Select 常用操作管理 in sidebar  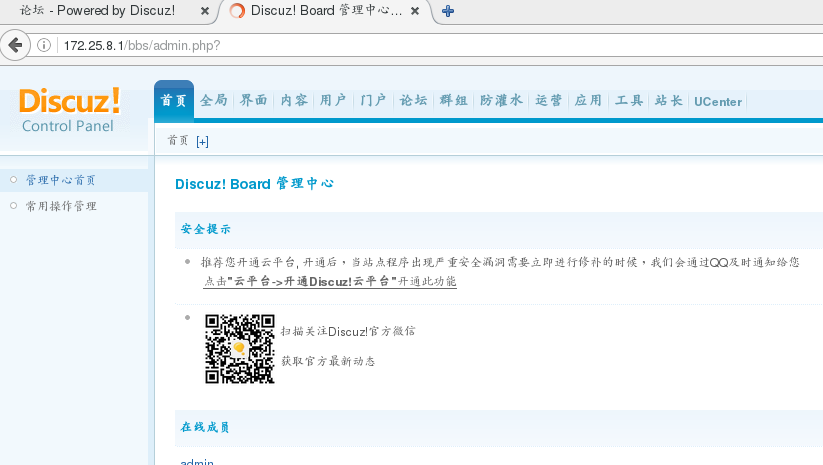coord(61,206)
